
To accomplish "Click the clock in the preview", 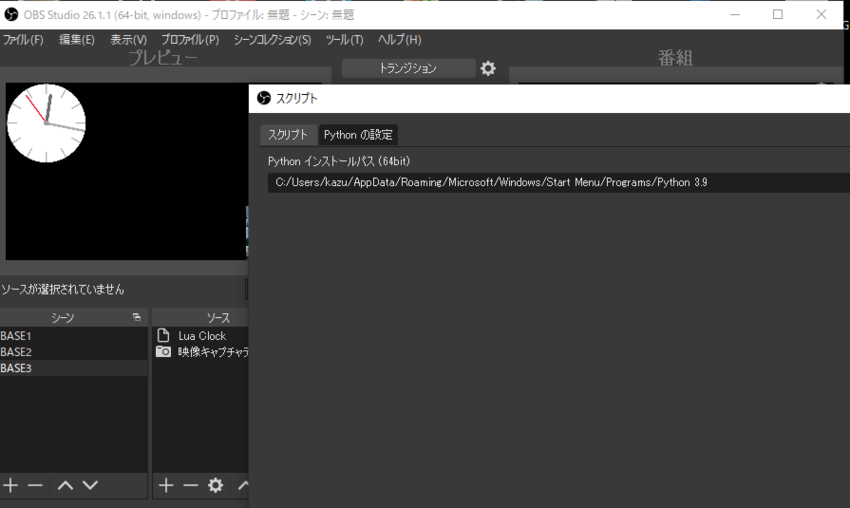I will tap(46, 123).
